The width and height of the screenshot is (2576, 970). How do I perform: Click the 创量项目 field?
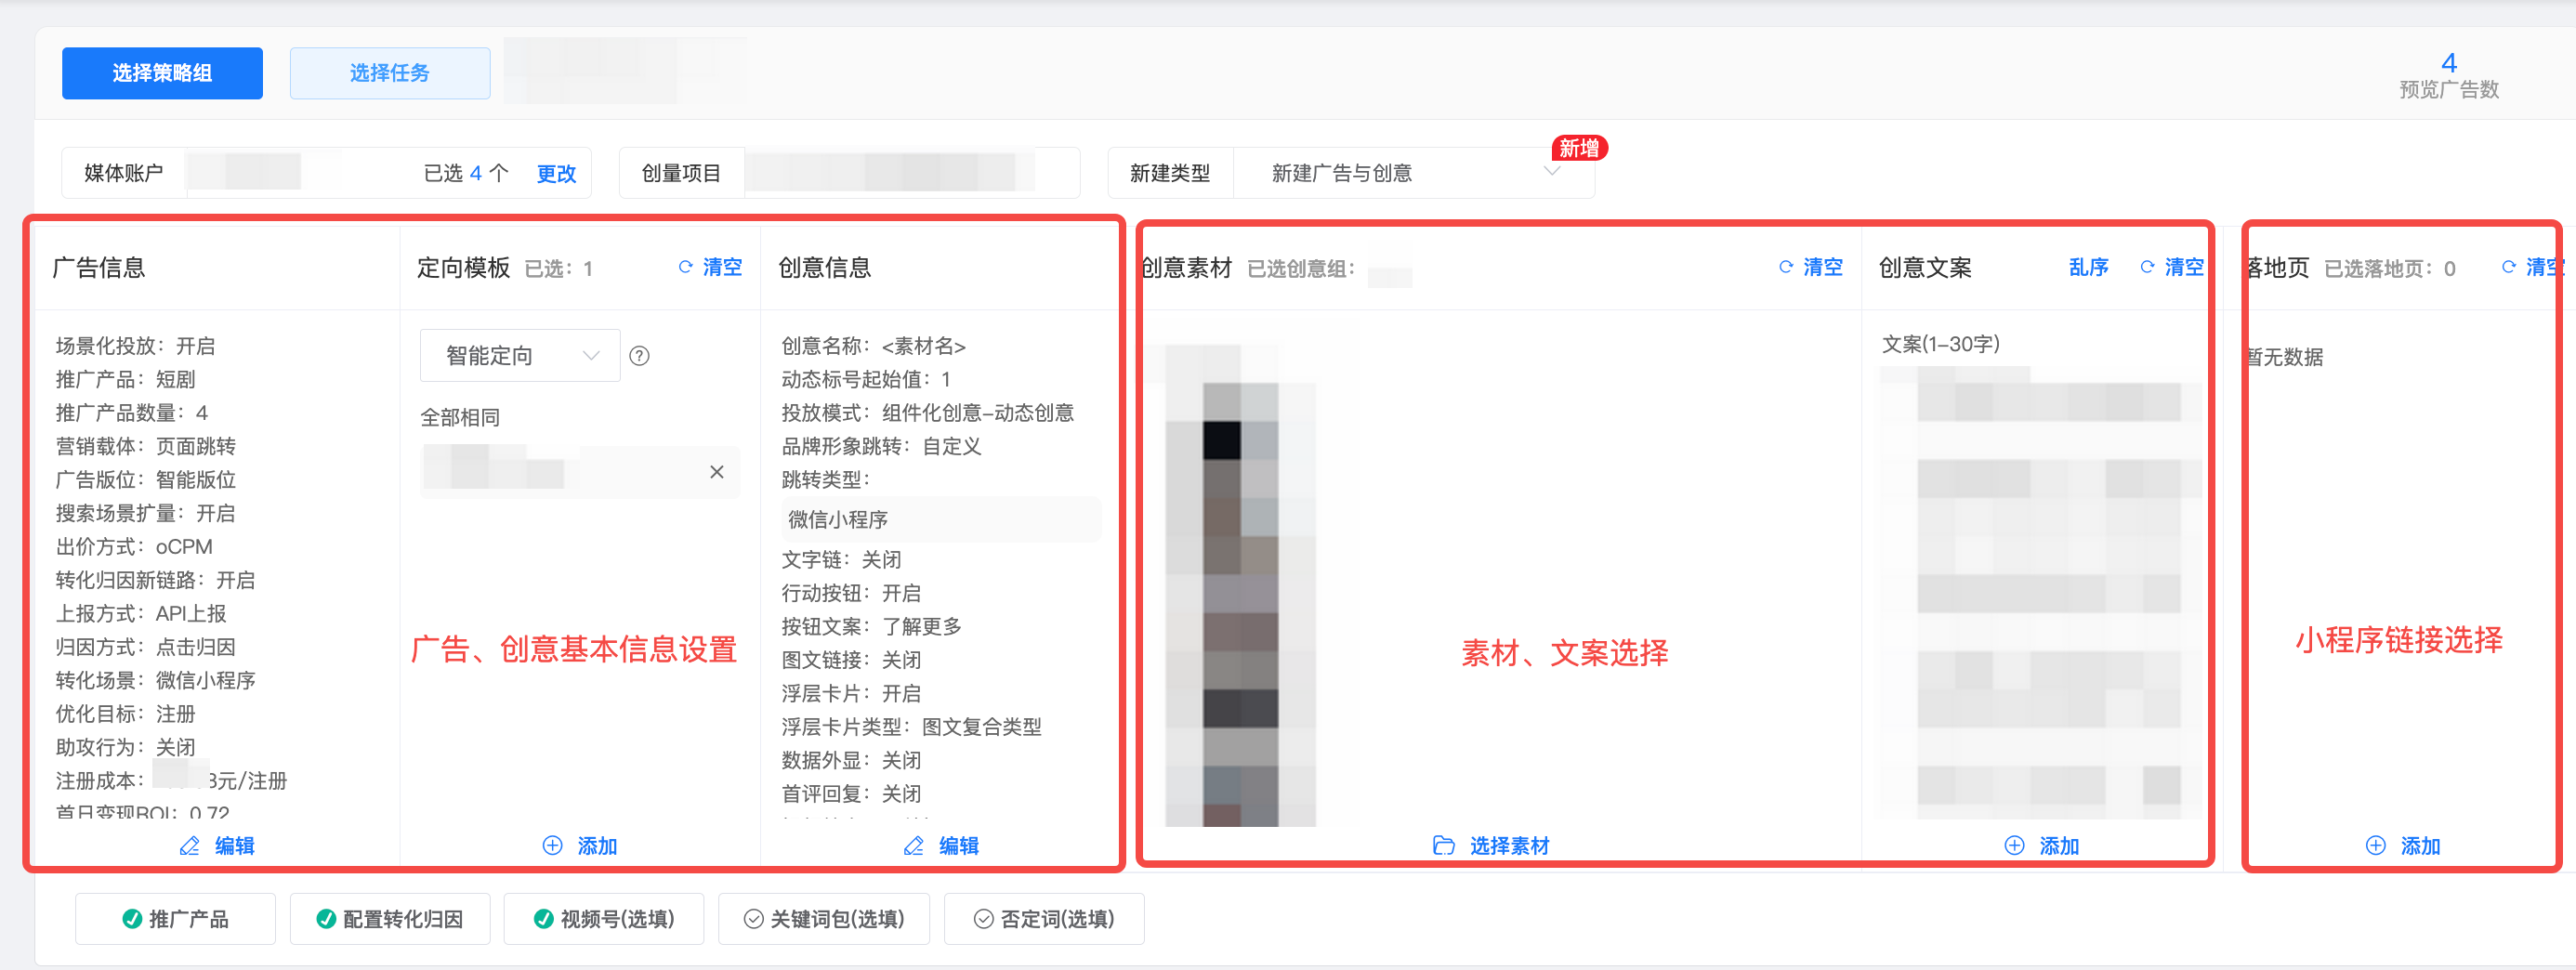tap(849, 173)
